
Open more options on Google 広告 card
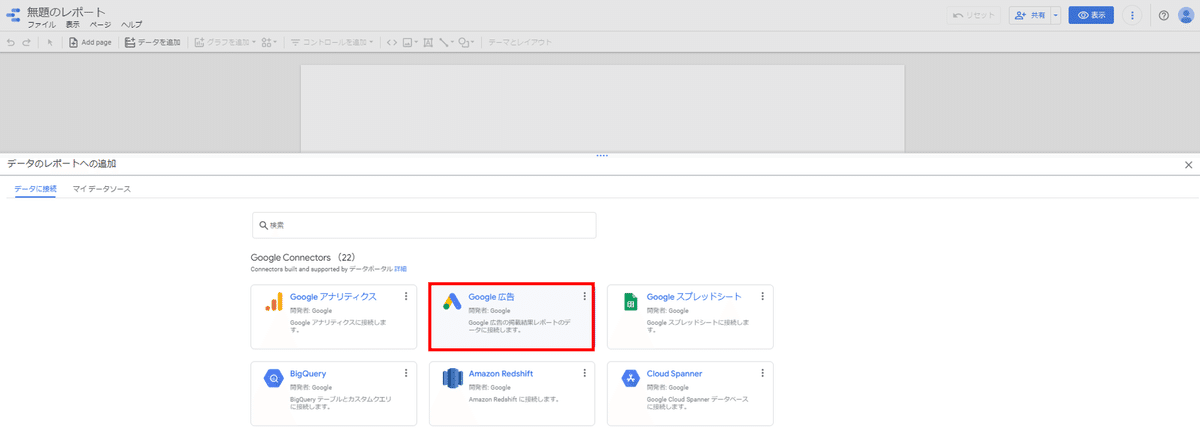584,296
